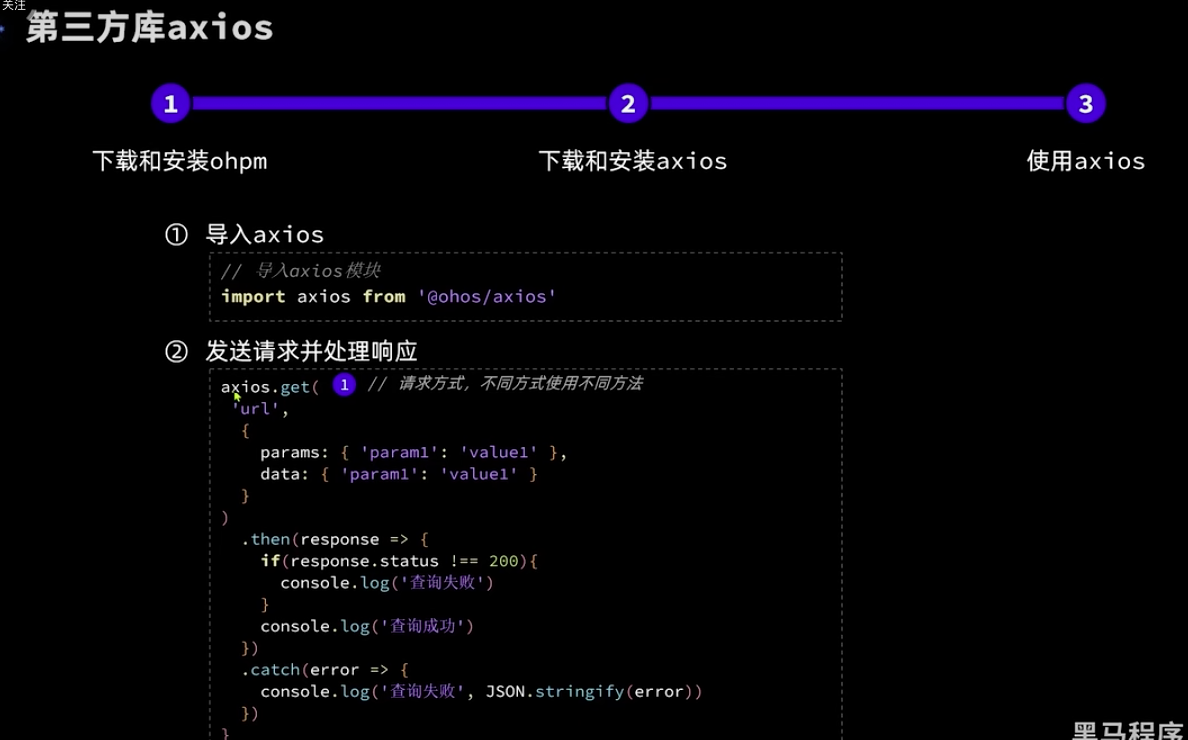Click the step 1 circle in the progress stepper
The image size is (1188, 740).
point(170,104)
